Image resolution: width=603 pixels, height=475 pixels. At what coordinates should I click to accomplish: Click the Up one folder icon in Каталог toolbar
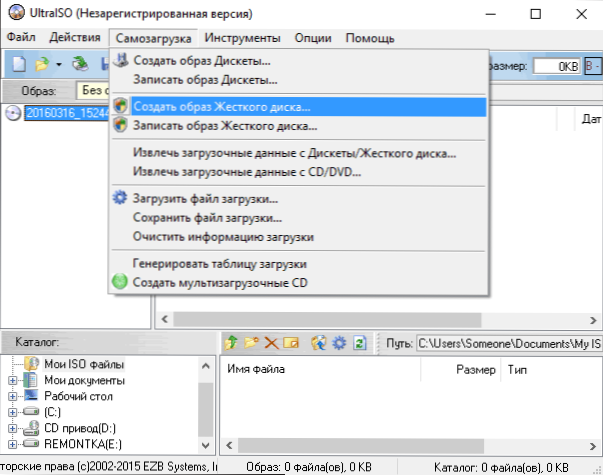[x=232, y=342]
